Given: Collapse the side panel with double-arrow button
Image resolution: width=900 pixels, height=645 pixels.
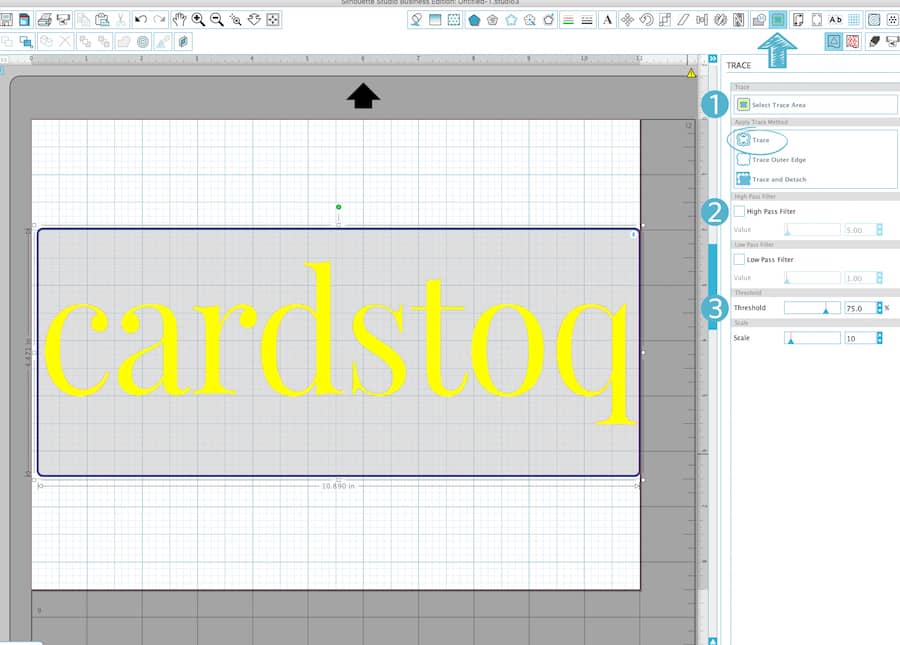Looking at the screenshot, I should 713,59.
